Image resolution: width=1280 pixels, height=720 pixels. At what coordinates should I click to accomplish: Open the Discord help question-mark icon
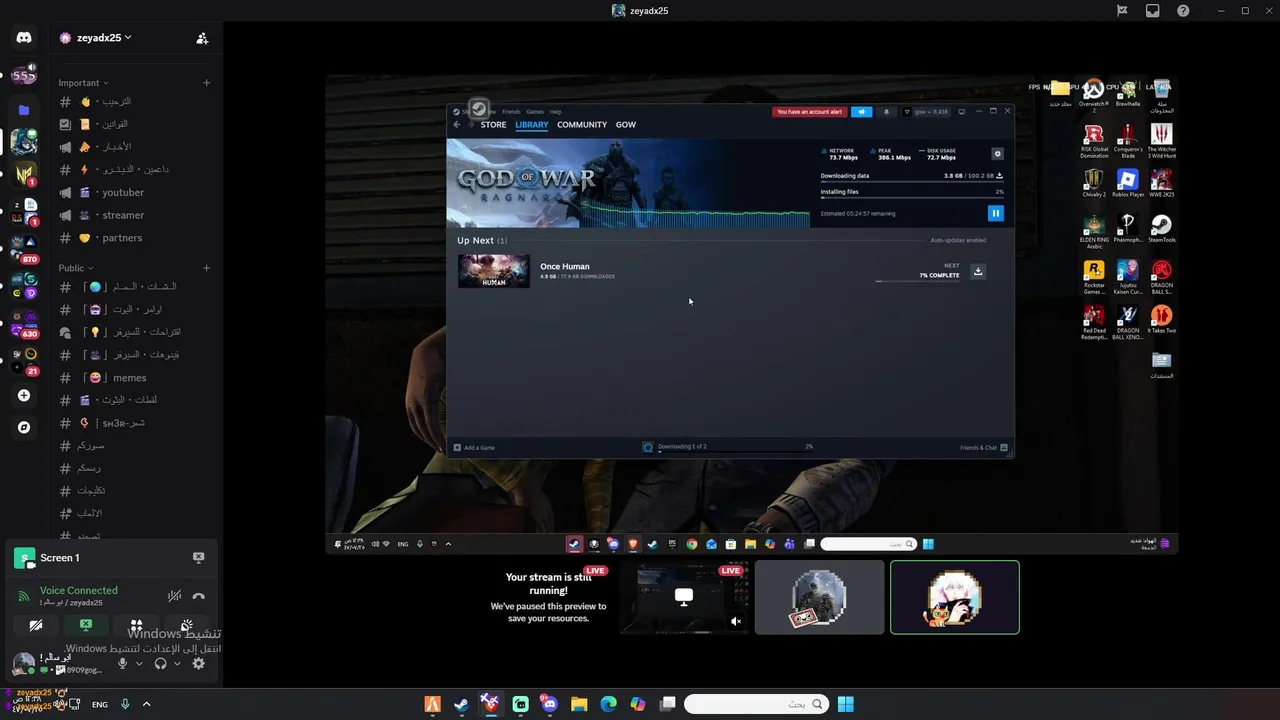pos(1183,11)
